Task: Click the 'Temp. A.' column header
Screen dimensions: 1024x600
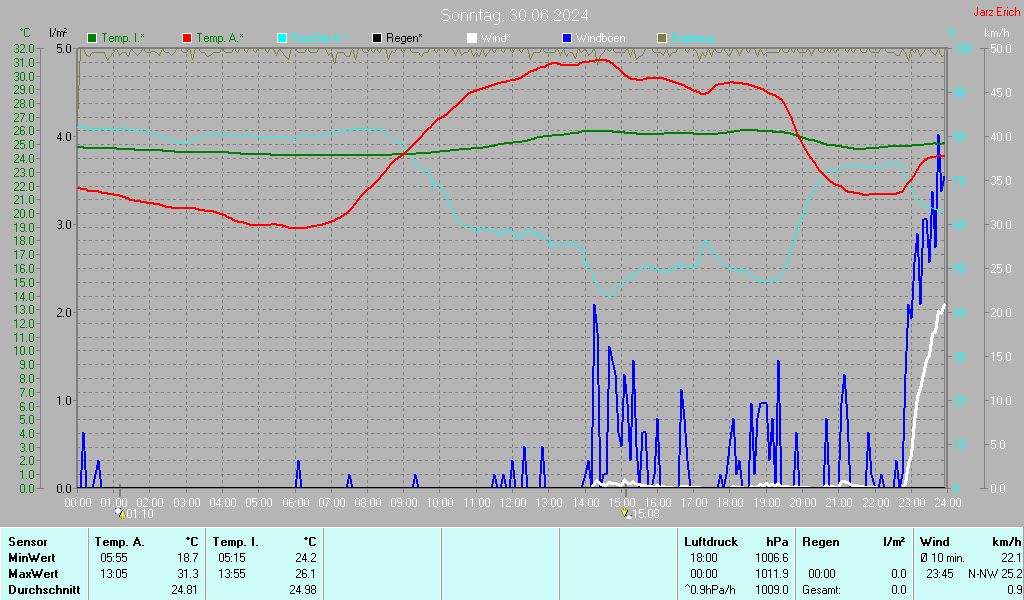Action: (x=119, y=542)
